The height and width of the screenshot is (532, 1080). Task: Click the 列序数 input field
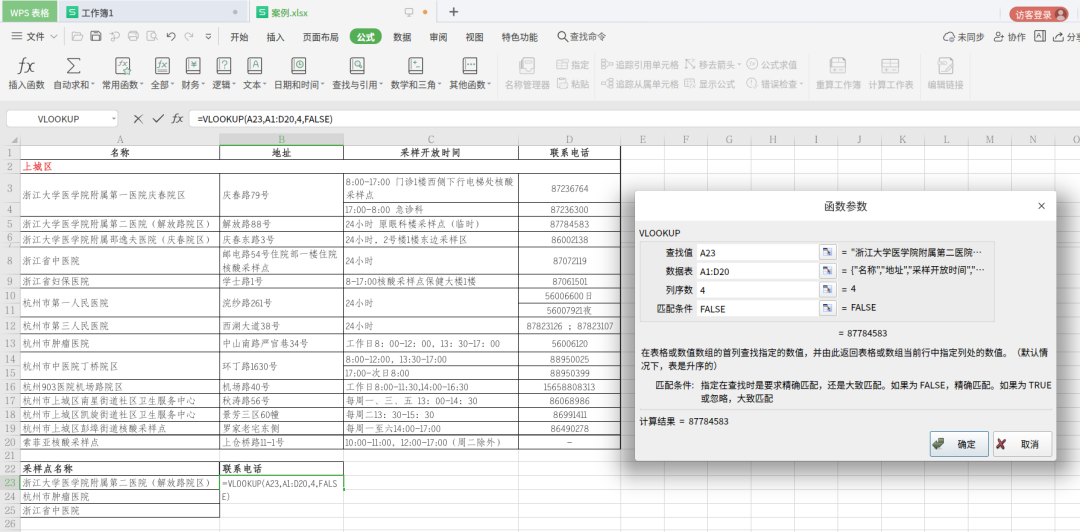pos(757,289)
